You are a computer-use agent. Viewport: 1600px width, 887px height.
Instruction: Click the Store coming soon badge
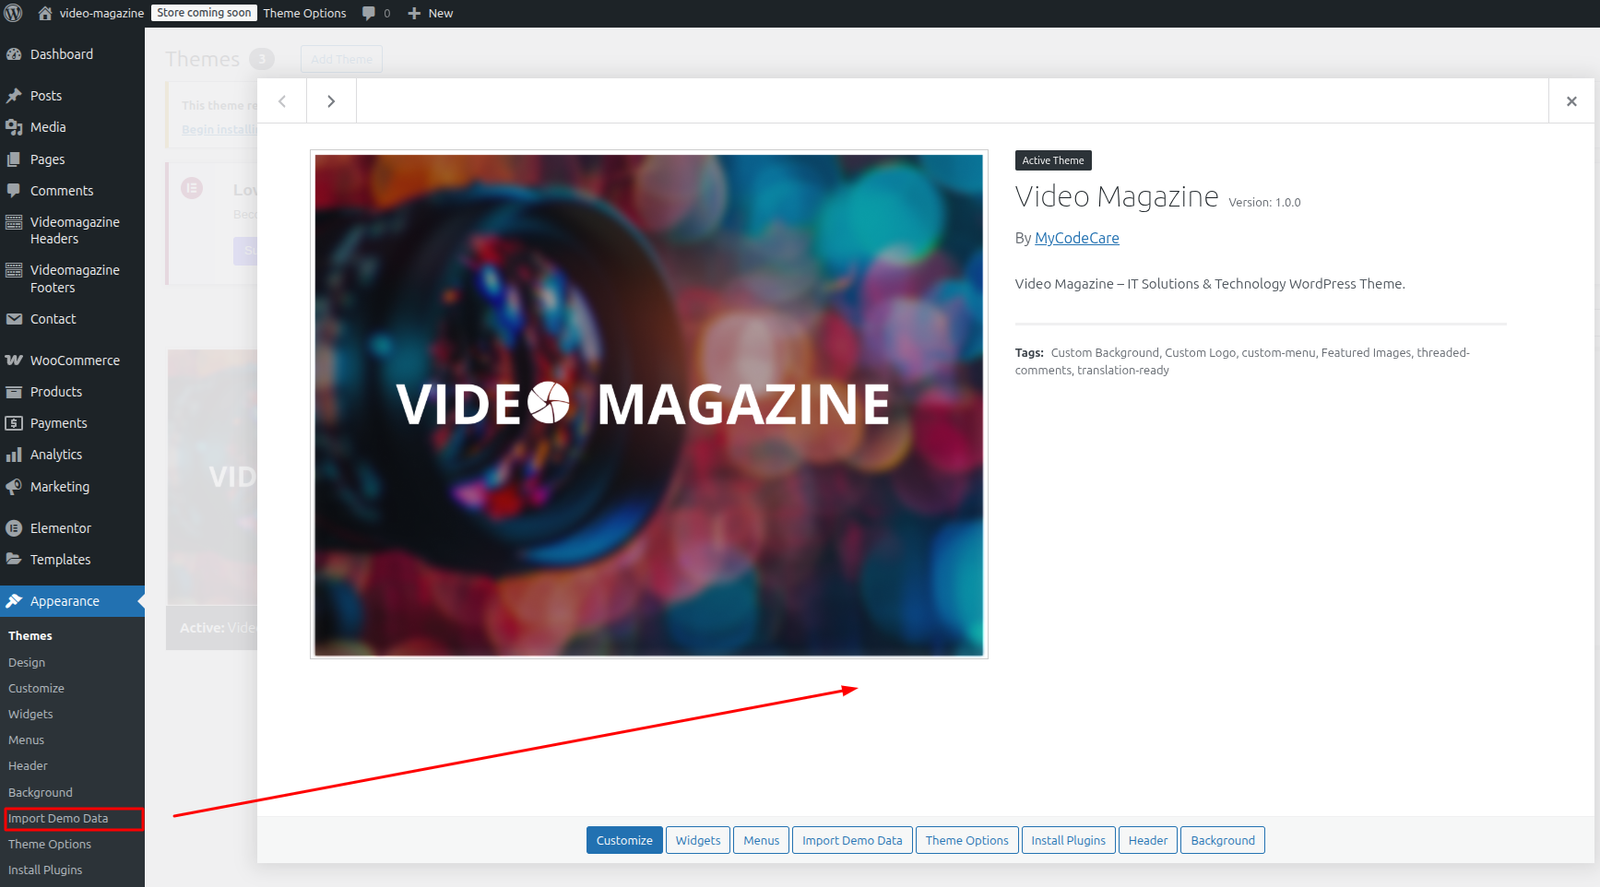[204, 13]
